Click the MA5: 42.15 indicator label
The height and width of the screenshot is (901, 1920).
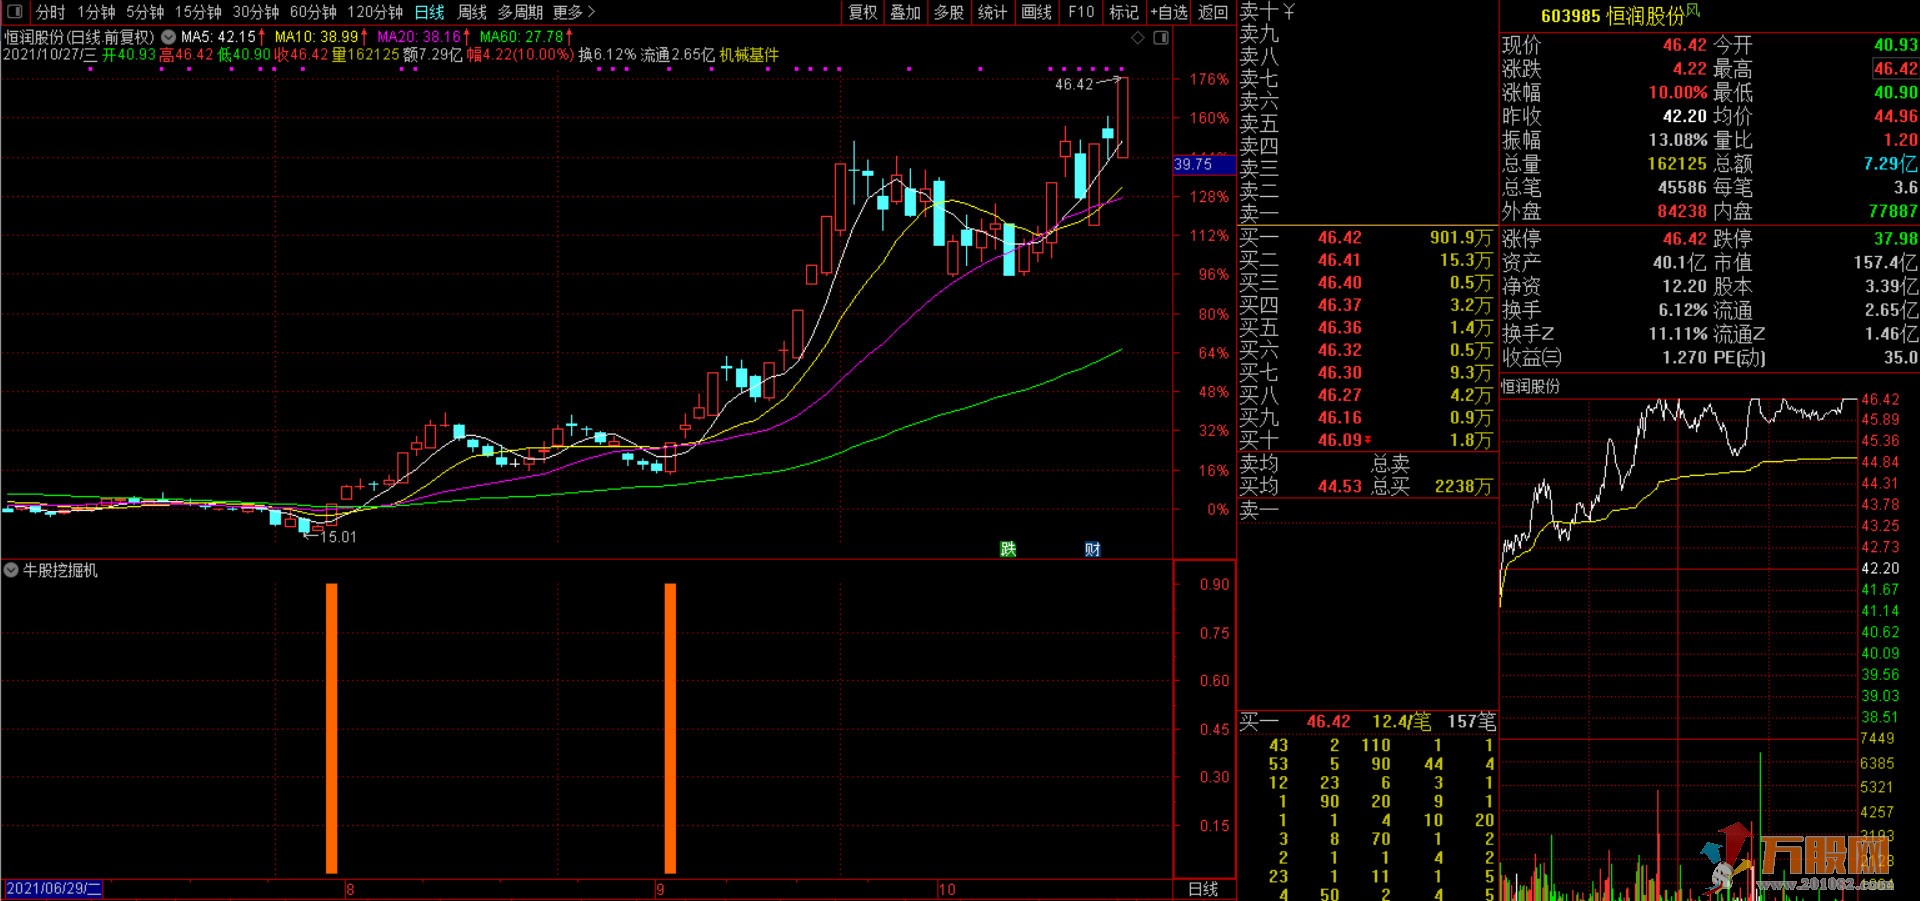coord(223,37)
